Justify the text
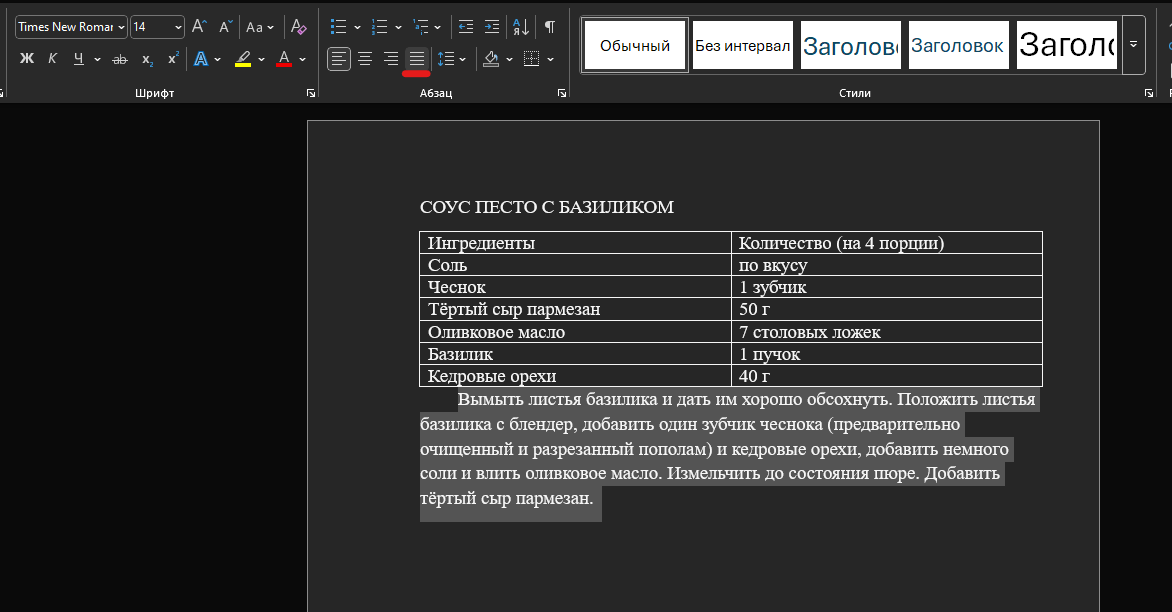Image resolution: width=1172 pixels, height=612 pixels. coord(416,58)
